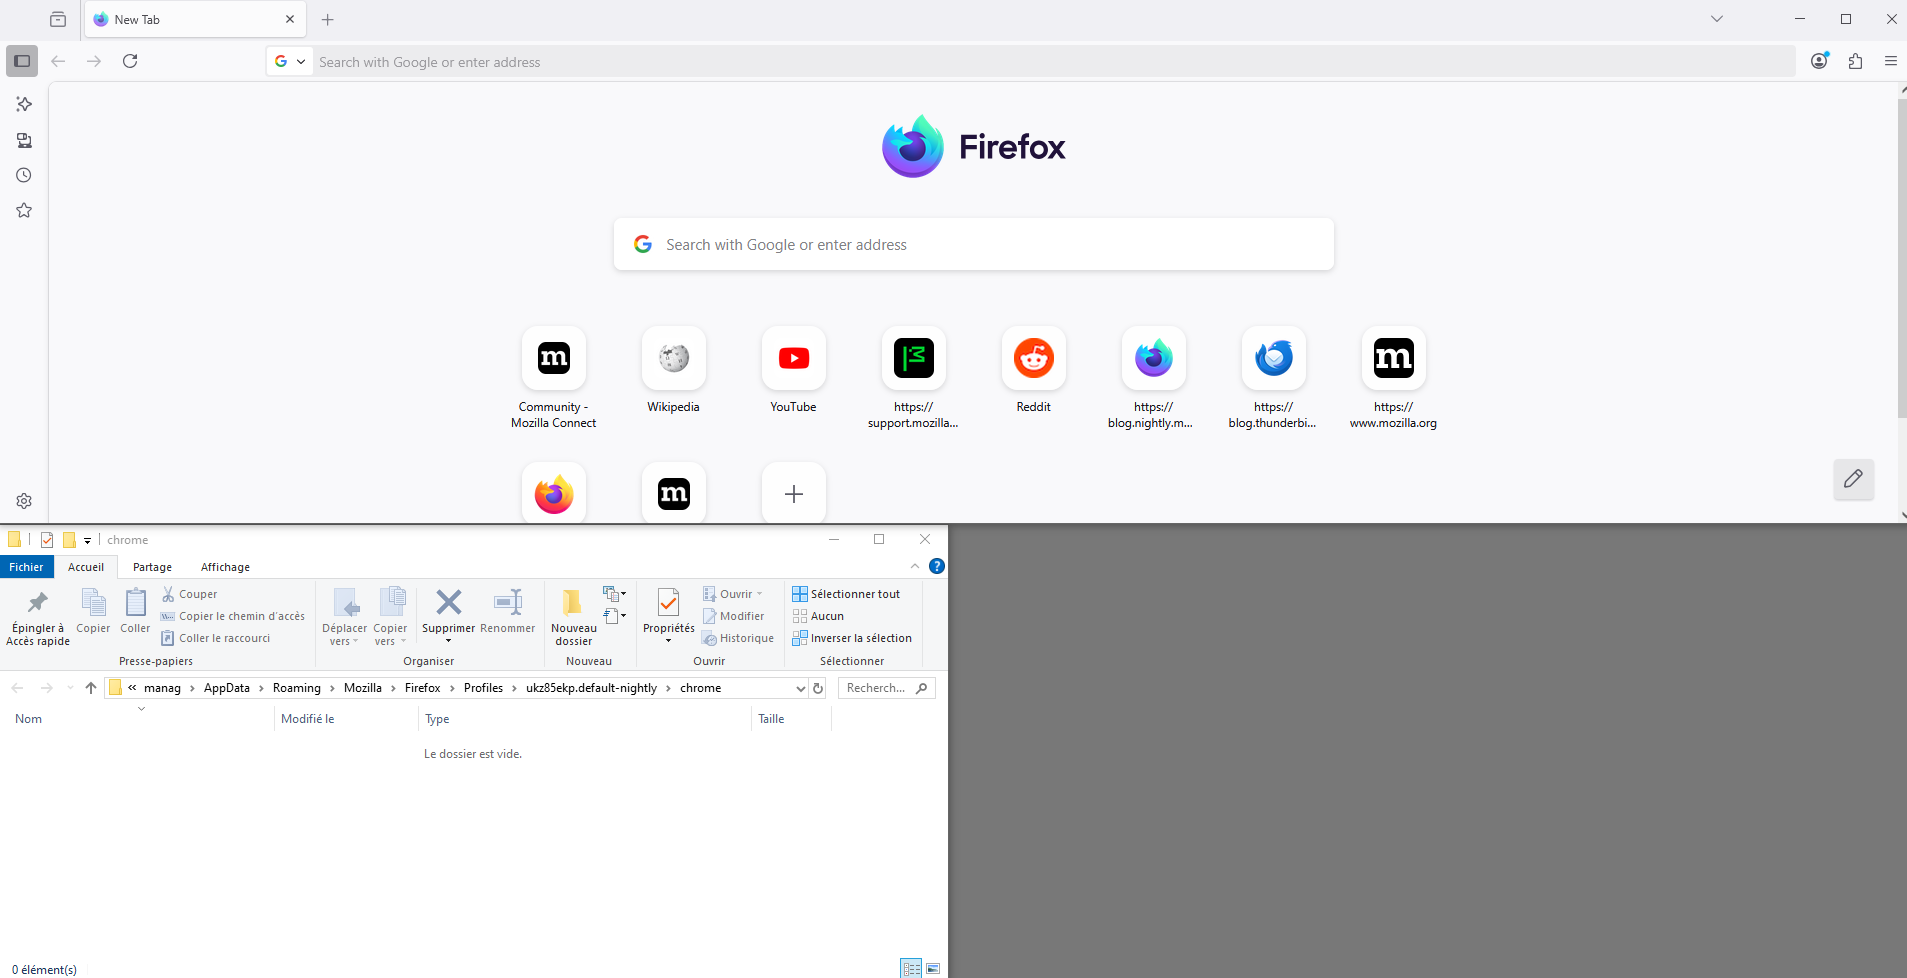Click the Copier clipboard button
This screenshot has height=978, width=1907.
pos(93,611)
